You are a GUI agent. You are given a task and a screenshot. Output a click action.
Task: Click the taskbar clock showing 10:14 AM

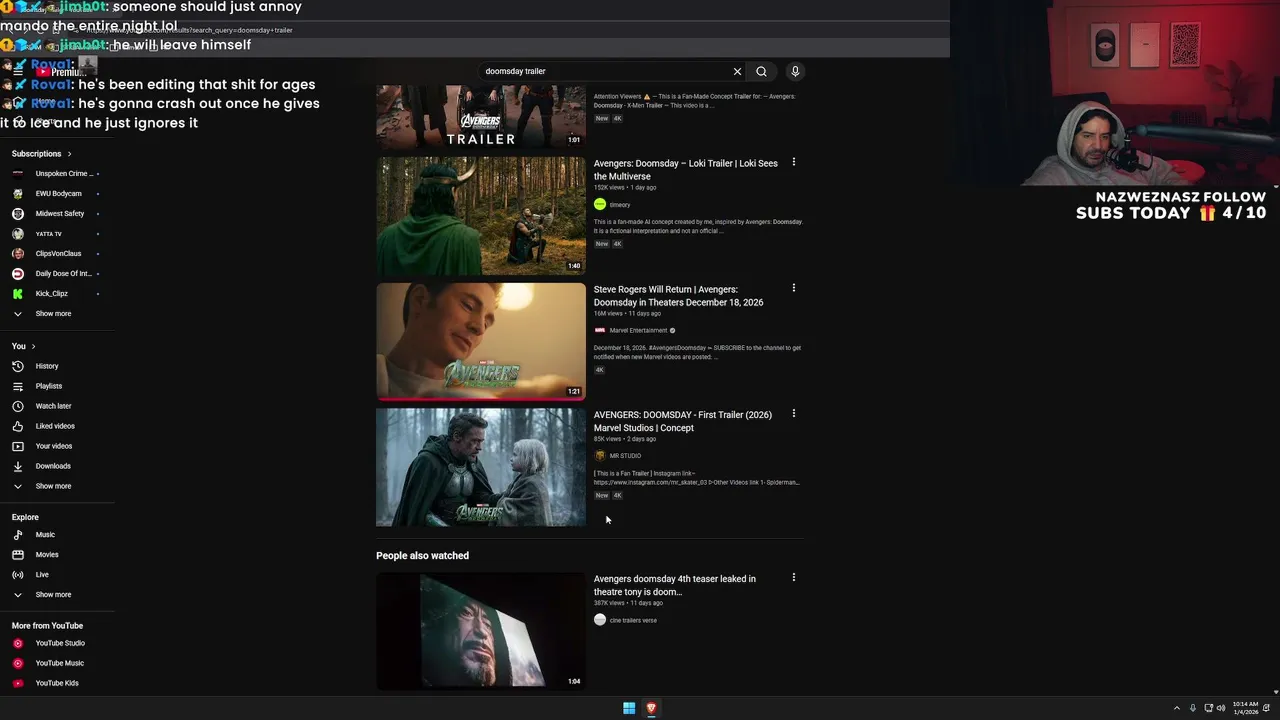click(1246, 708)
